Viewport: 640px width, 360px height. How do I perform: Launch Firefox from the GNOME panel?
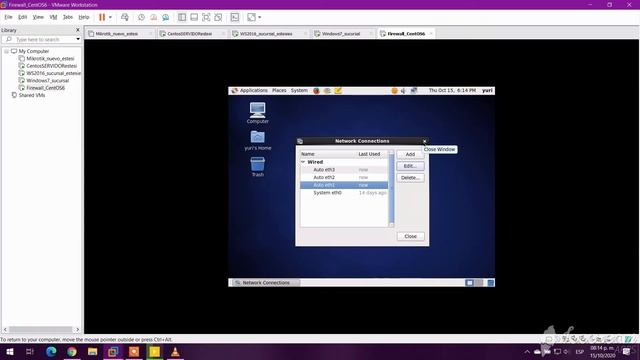pyautogui.click(x=316, y=91)
